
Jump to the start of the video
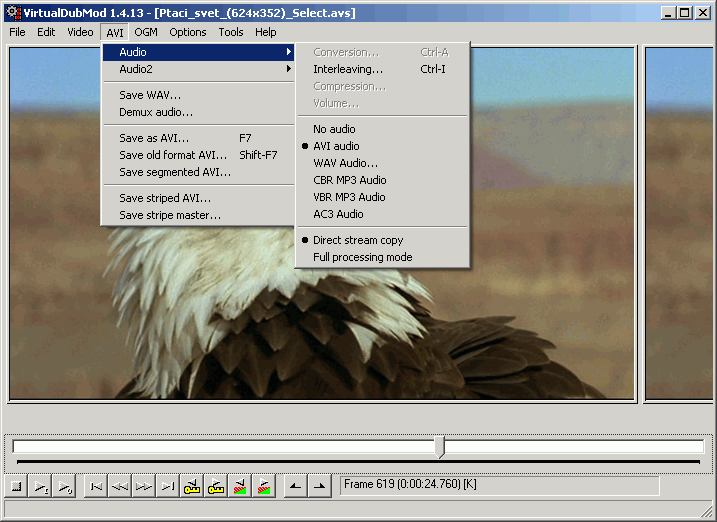click(x=96, y=486)
